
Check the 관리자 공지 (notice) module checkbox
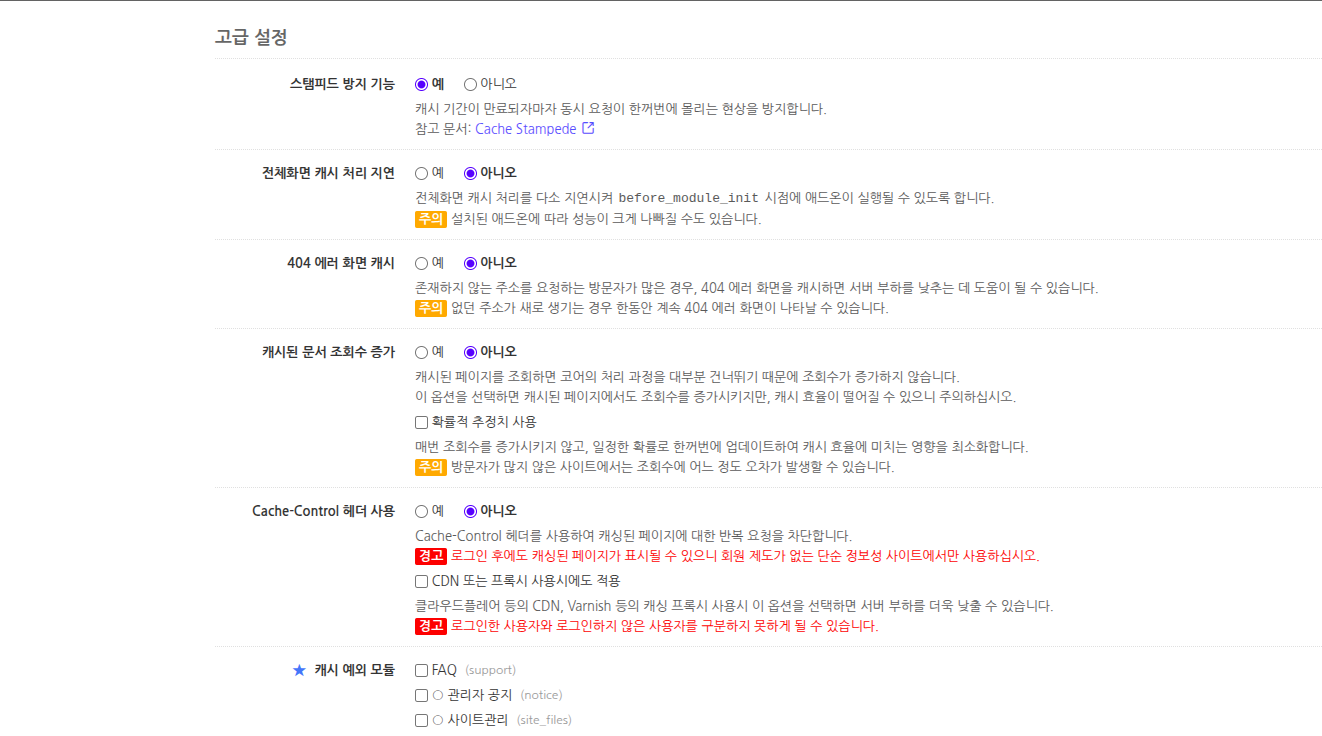click(x=421, y=694)
